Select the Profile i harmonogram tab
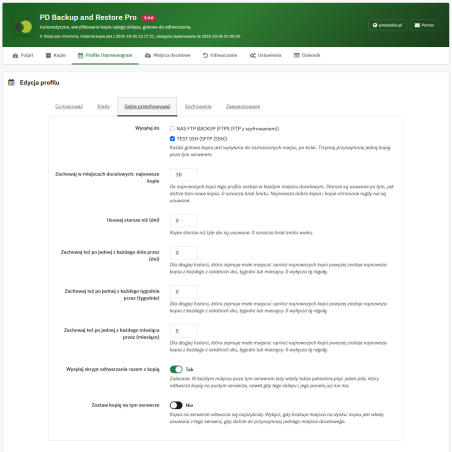452x452 pixels. [x=105, y=55]
